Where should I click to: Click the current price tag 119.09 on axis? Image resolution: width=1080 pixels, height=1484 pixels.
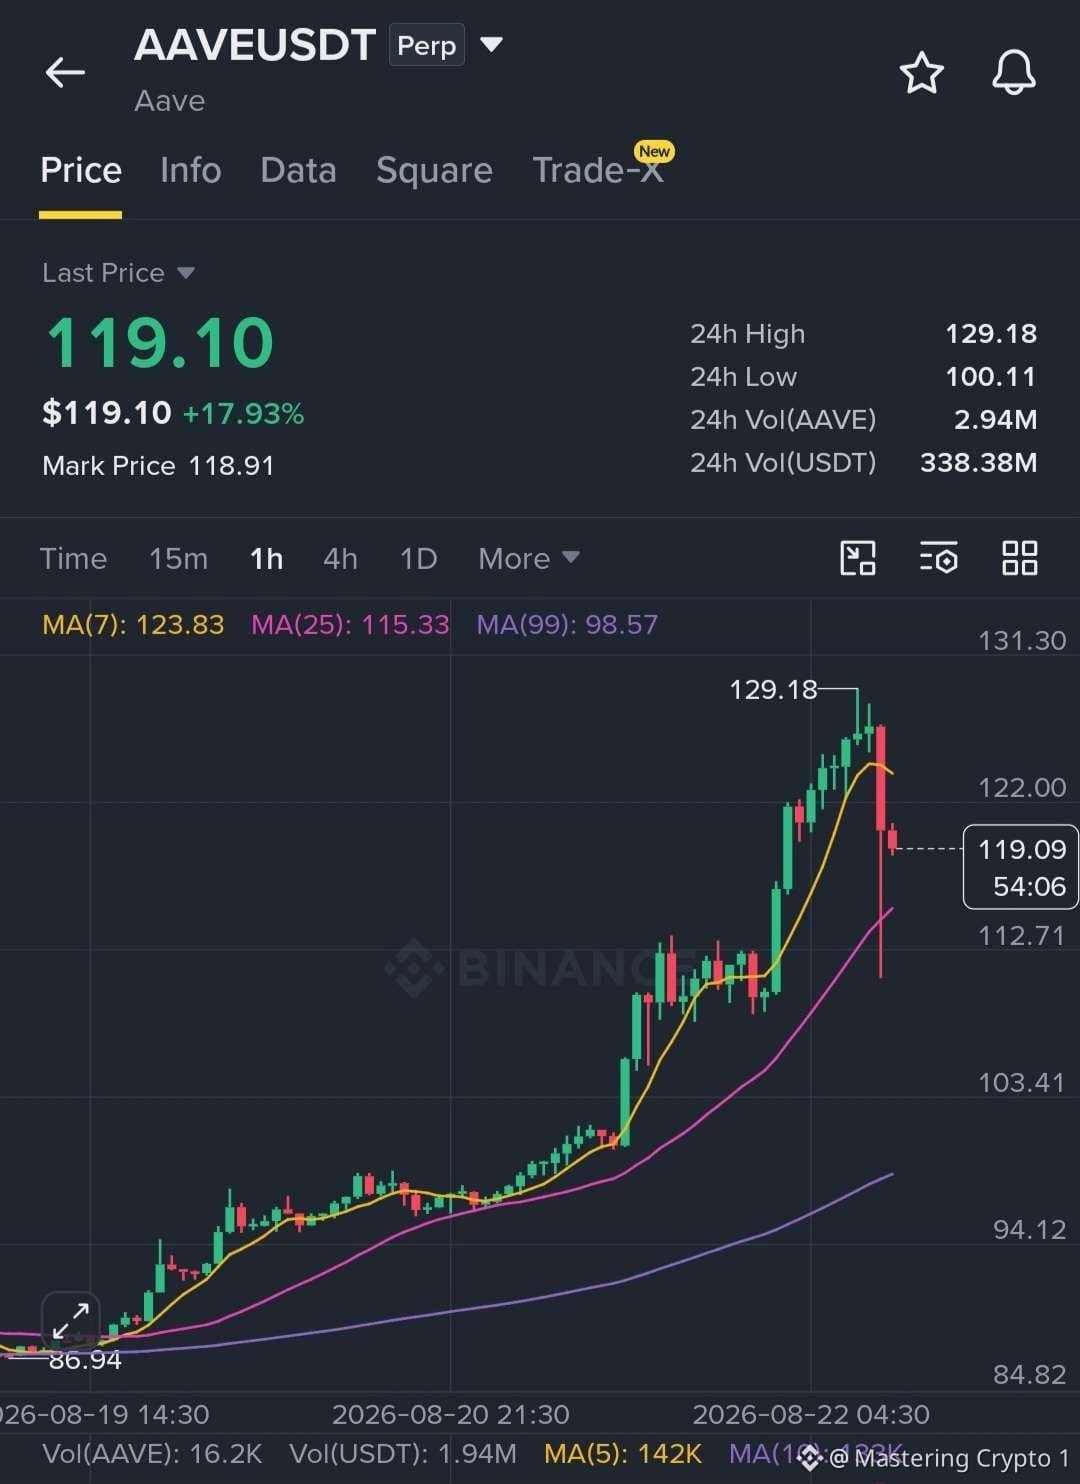point(1020,867)
